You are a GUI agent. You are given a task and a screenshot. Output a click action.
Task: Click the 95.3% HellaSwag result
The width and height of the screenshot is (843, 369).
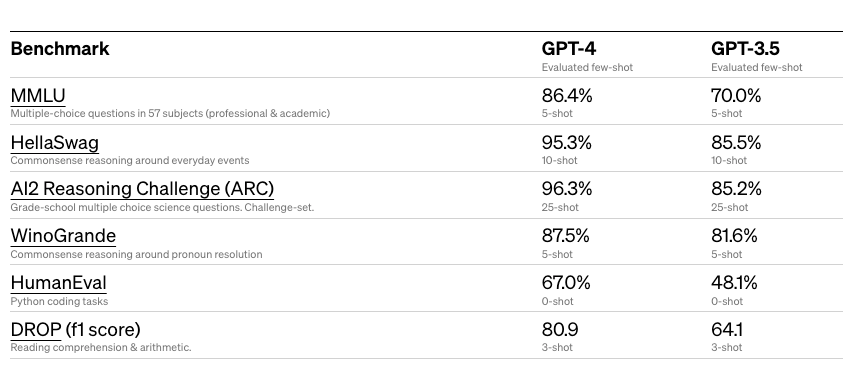[567, 143]
